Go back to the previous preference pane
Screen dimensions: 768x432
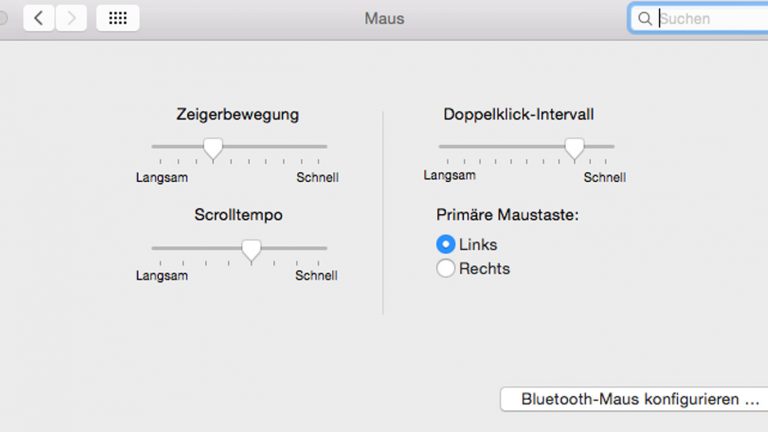coord(39,18)
